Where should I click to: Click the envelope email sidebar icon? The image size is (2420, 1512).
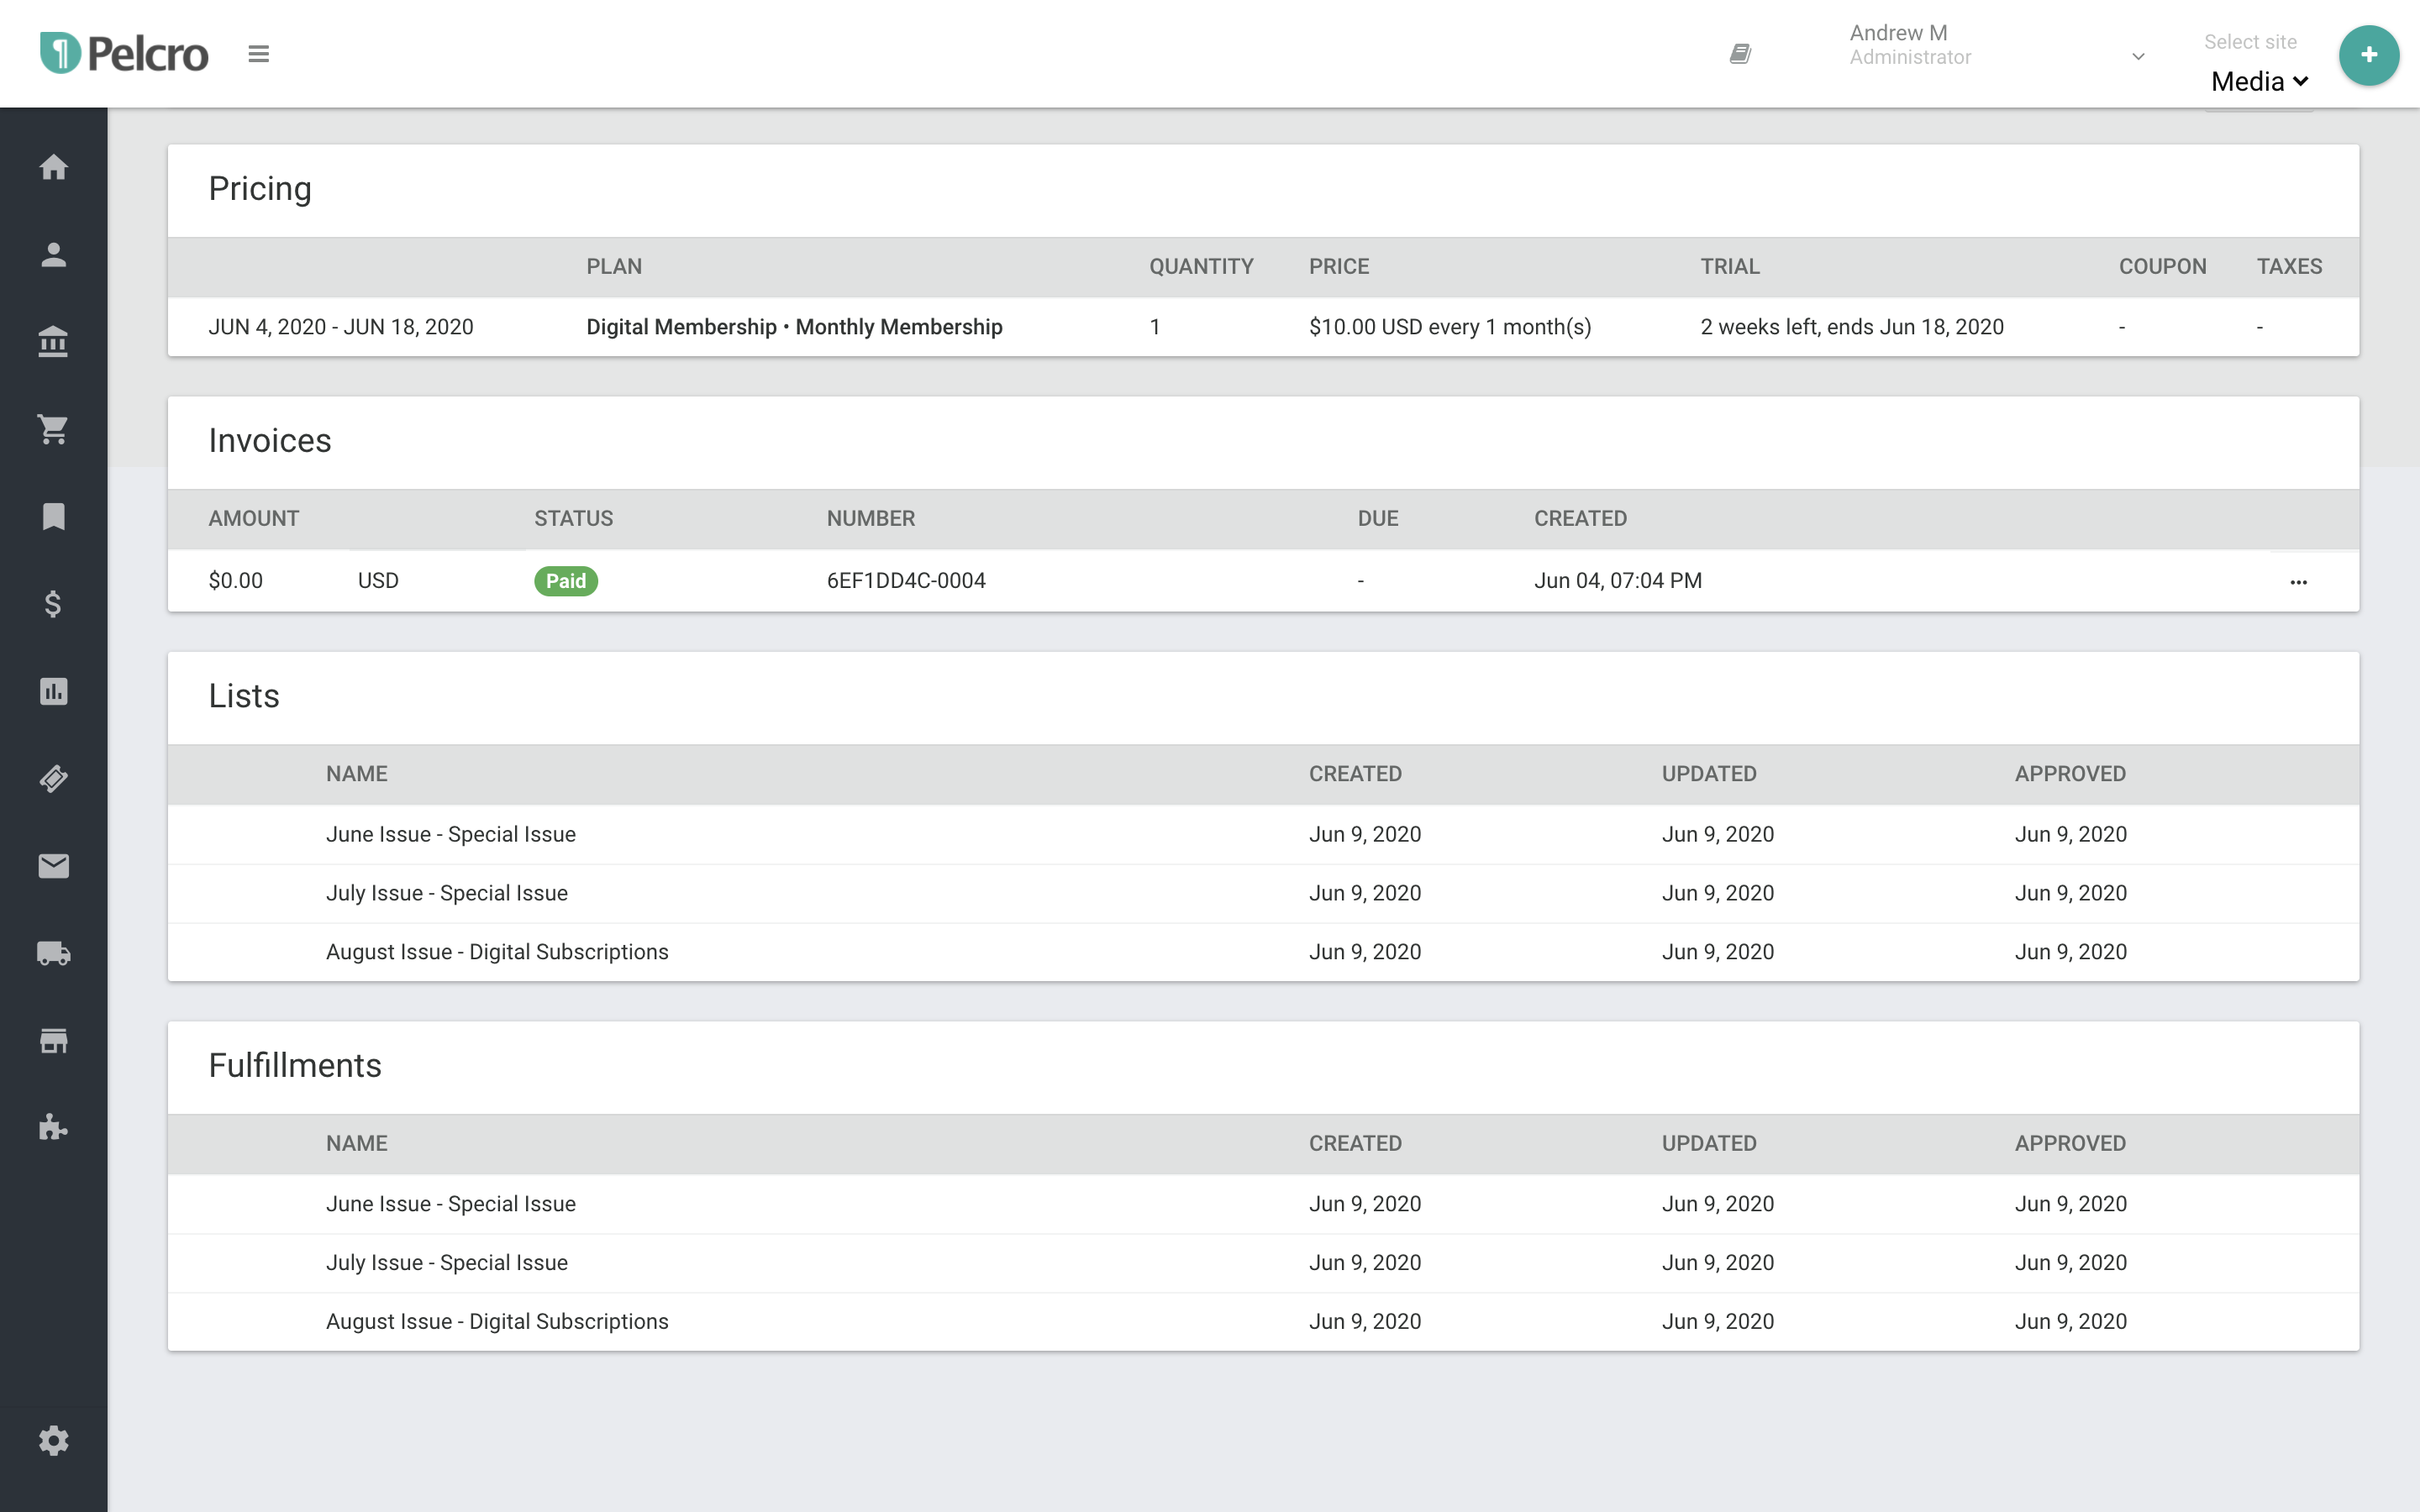pyautogui.click(x=53, y=866)
